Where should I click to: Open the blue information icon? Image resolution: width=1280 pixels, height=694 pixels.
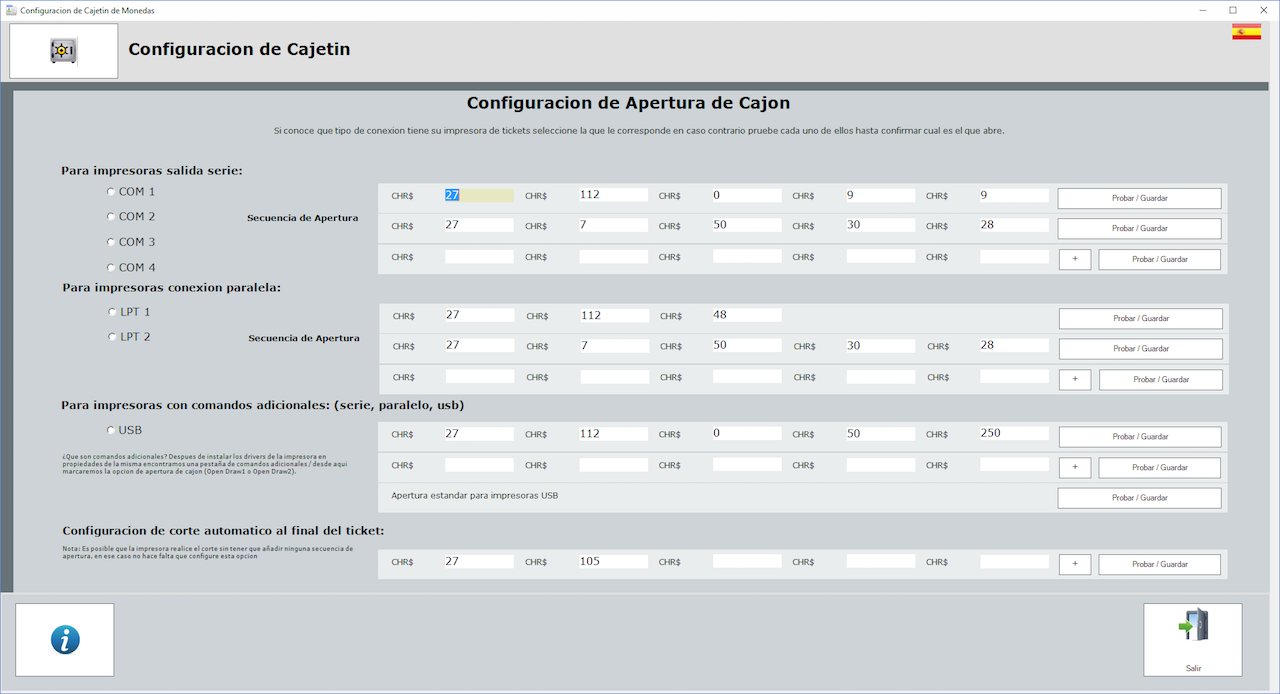click(x=65, y=640)
